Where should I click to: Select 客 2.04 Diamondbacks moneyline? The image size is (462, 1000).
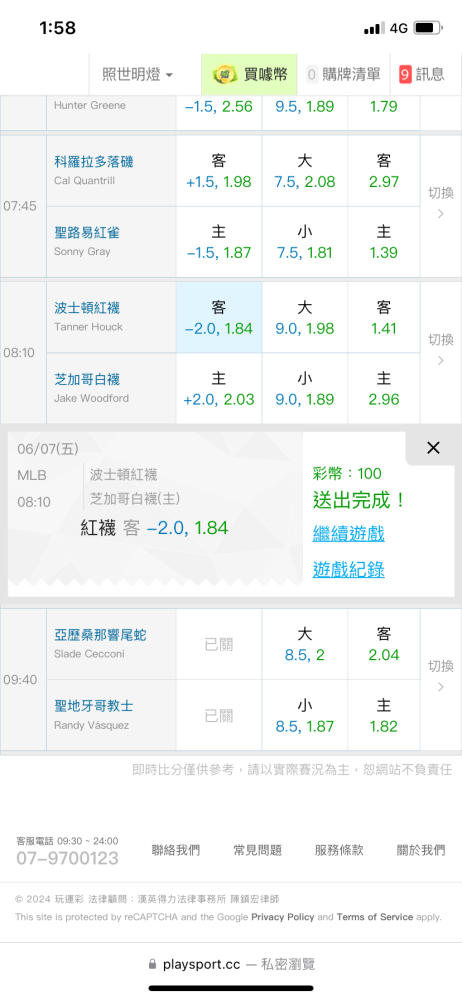coord(384,644)
